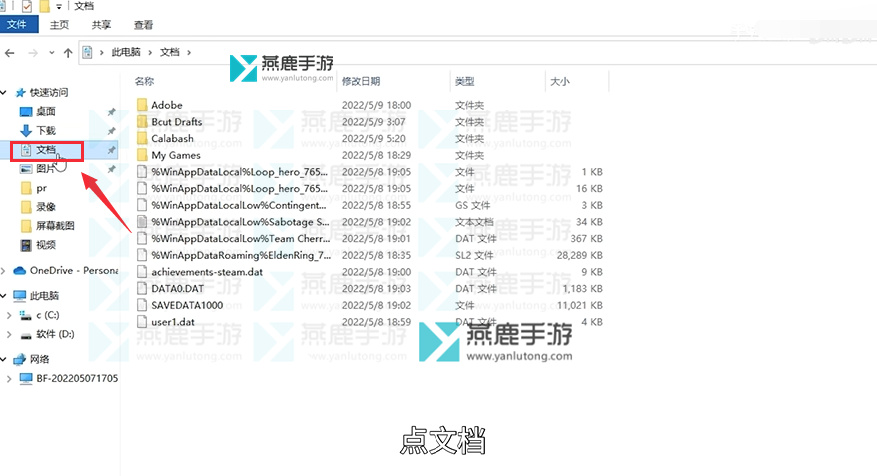
Task: Open the 下载 (Downloads) quick access folder
Action: click(46, 130)
